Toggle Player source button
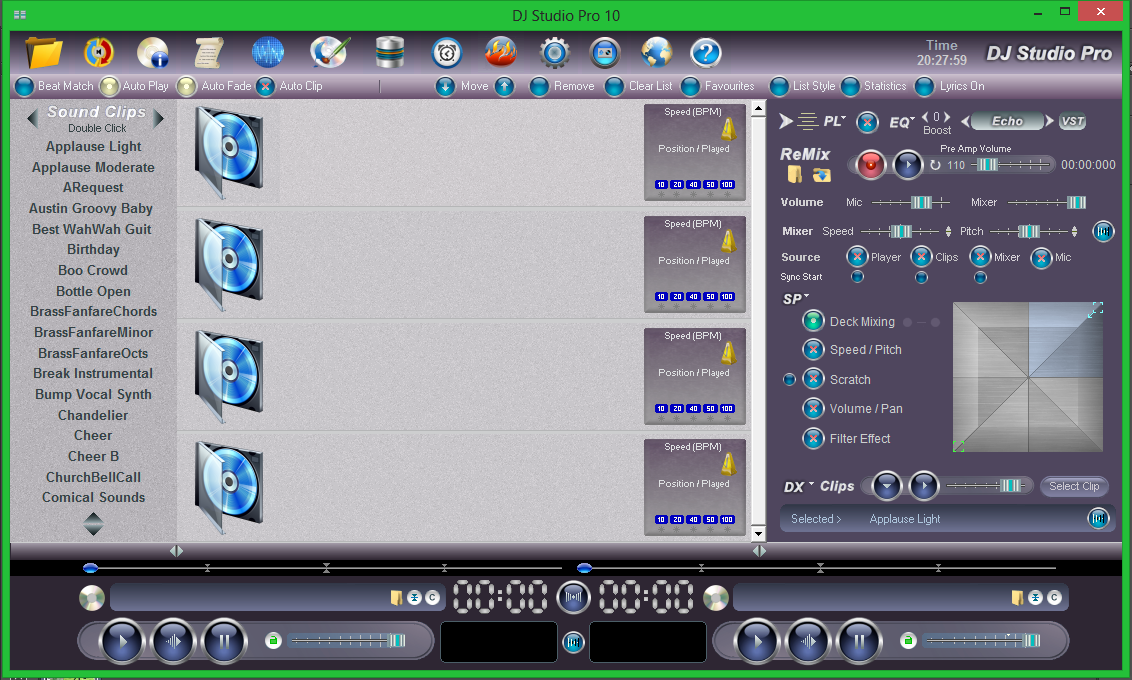Screen dimensions: 1132x680 857,256
